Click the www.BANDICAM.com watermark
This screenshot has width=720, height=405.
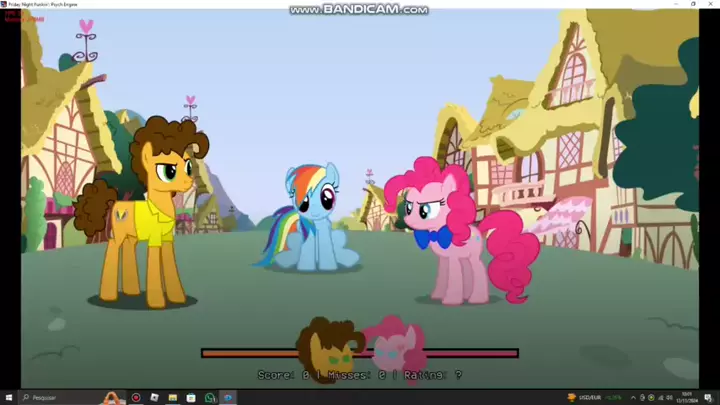(x=359, y=10)
